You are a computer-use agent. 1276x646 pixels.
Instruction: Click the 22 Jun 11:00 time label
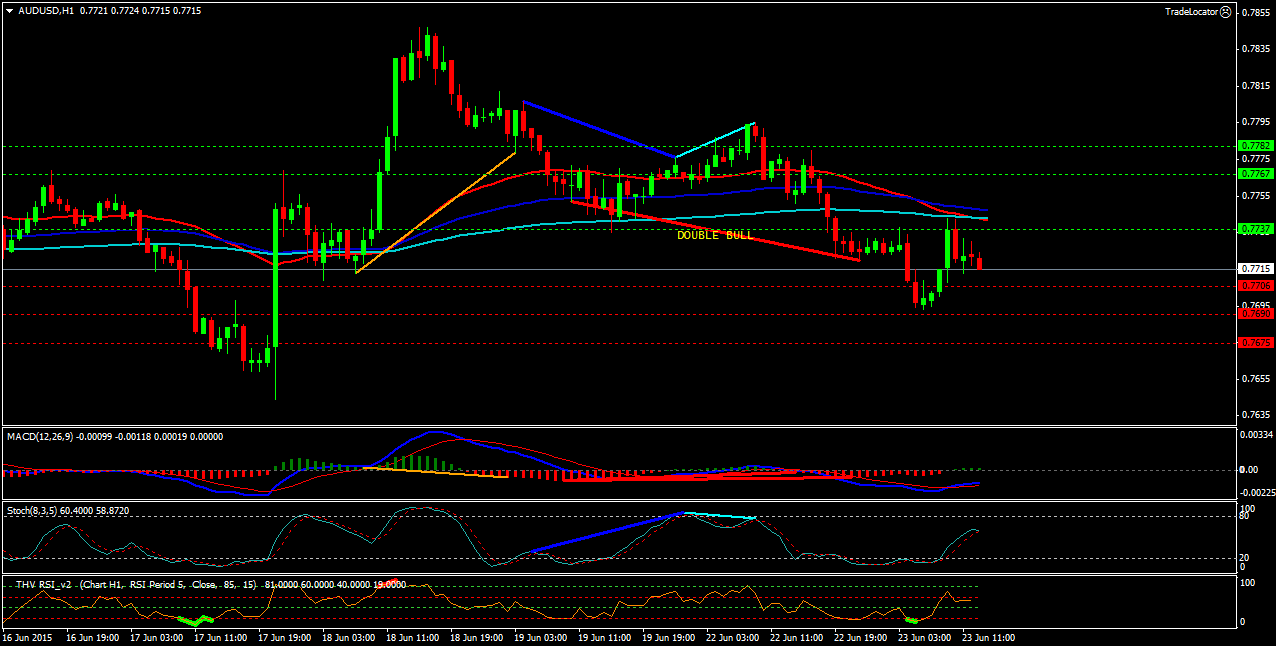[x=796, y=637]
